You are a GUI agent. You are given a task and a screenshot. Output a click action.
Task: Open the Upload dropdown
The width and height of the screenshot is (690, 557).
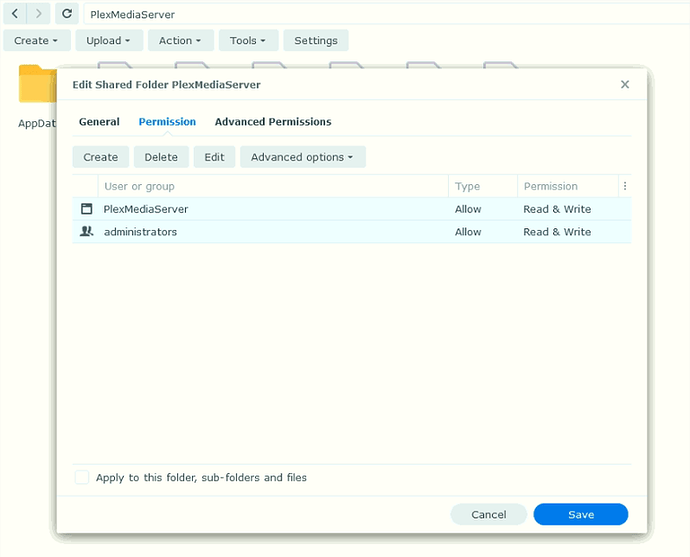(x=109, y=40)
